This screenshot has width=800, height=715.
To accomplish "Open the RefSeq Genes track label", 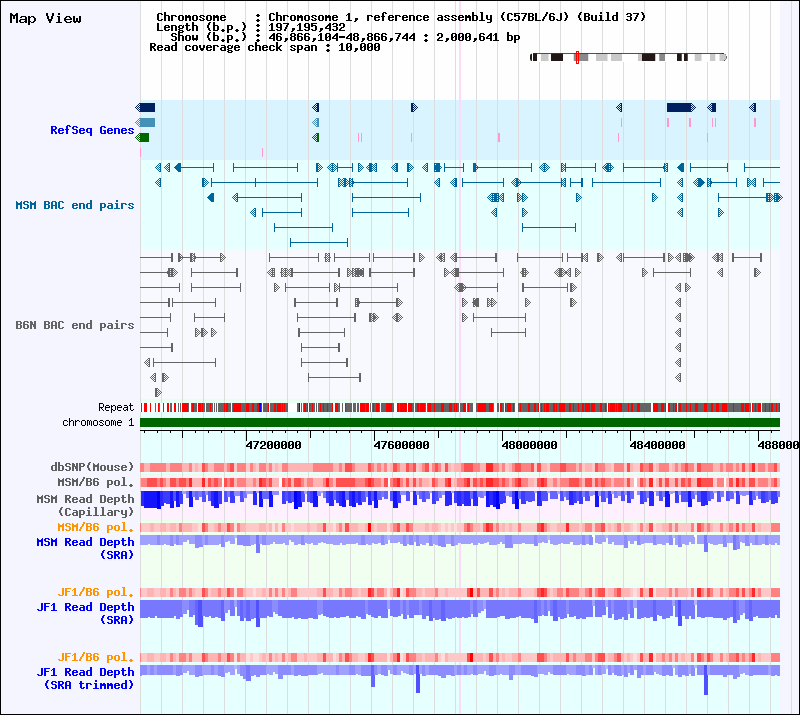I will pos(92,130).
